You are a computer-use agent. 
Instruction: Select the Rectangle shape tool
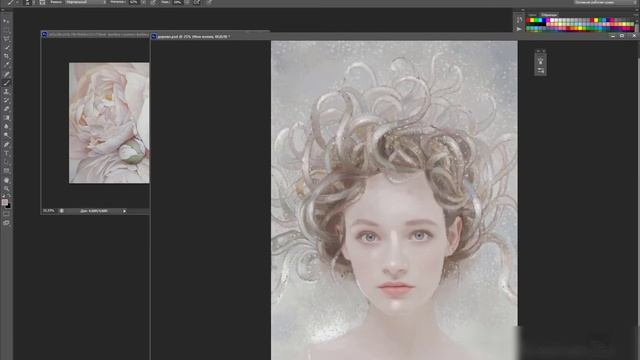6,171
